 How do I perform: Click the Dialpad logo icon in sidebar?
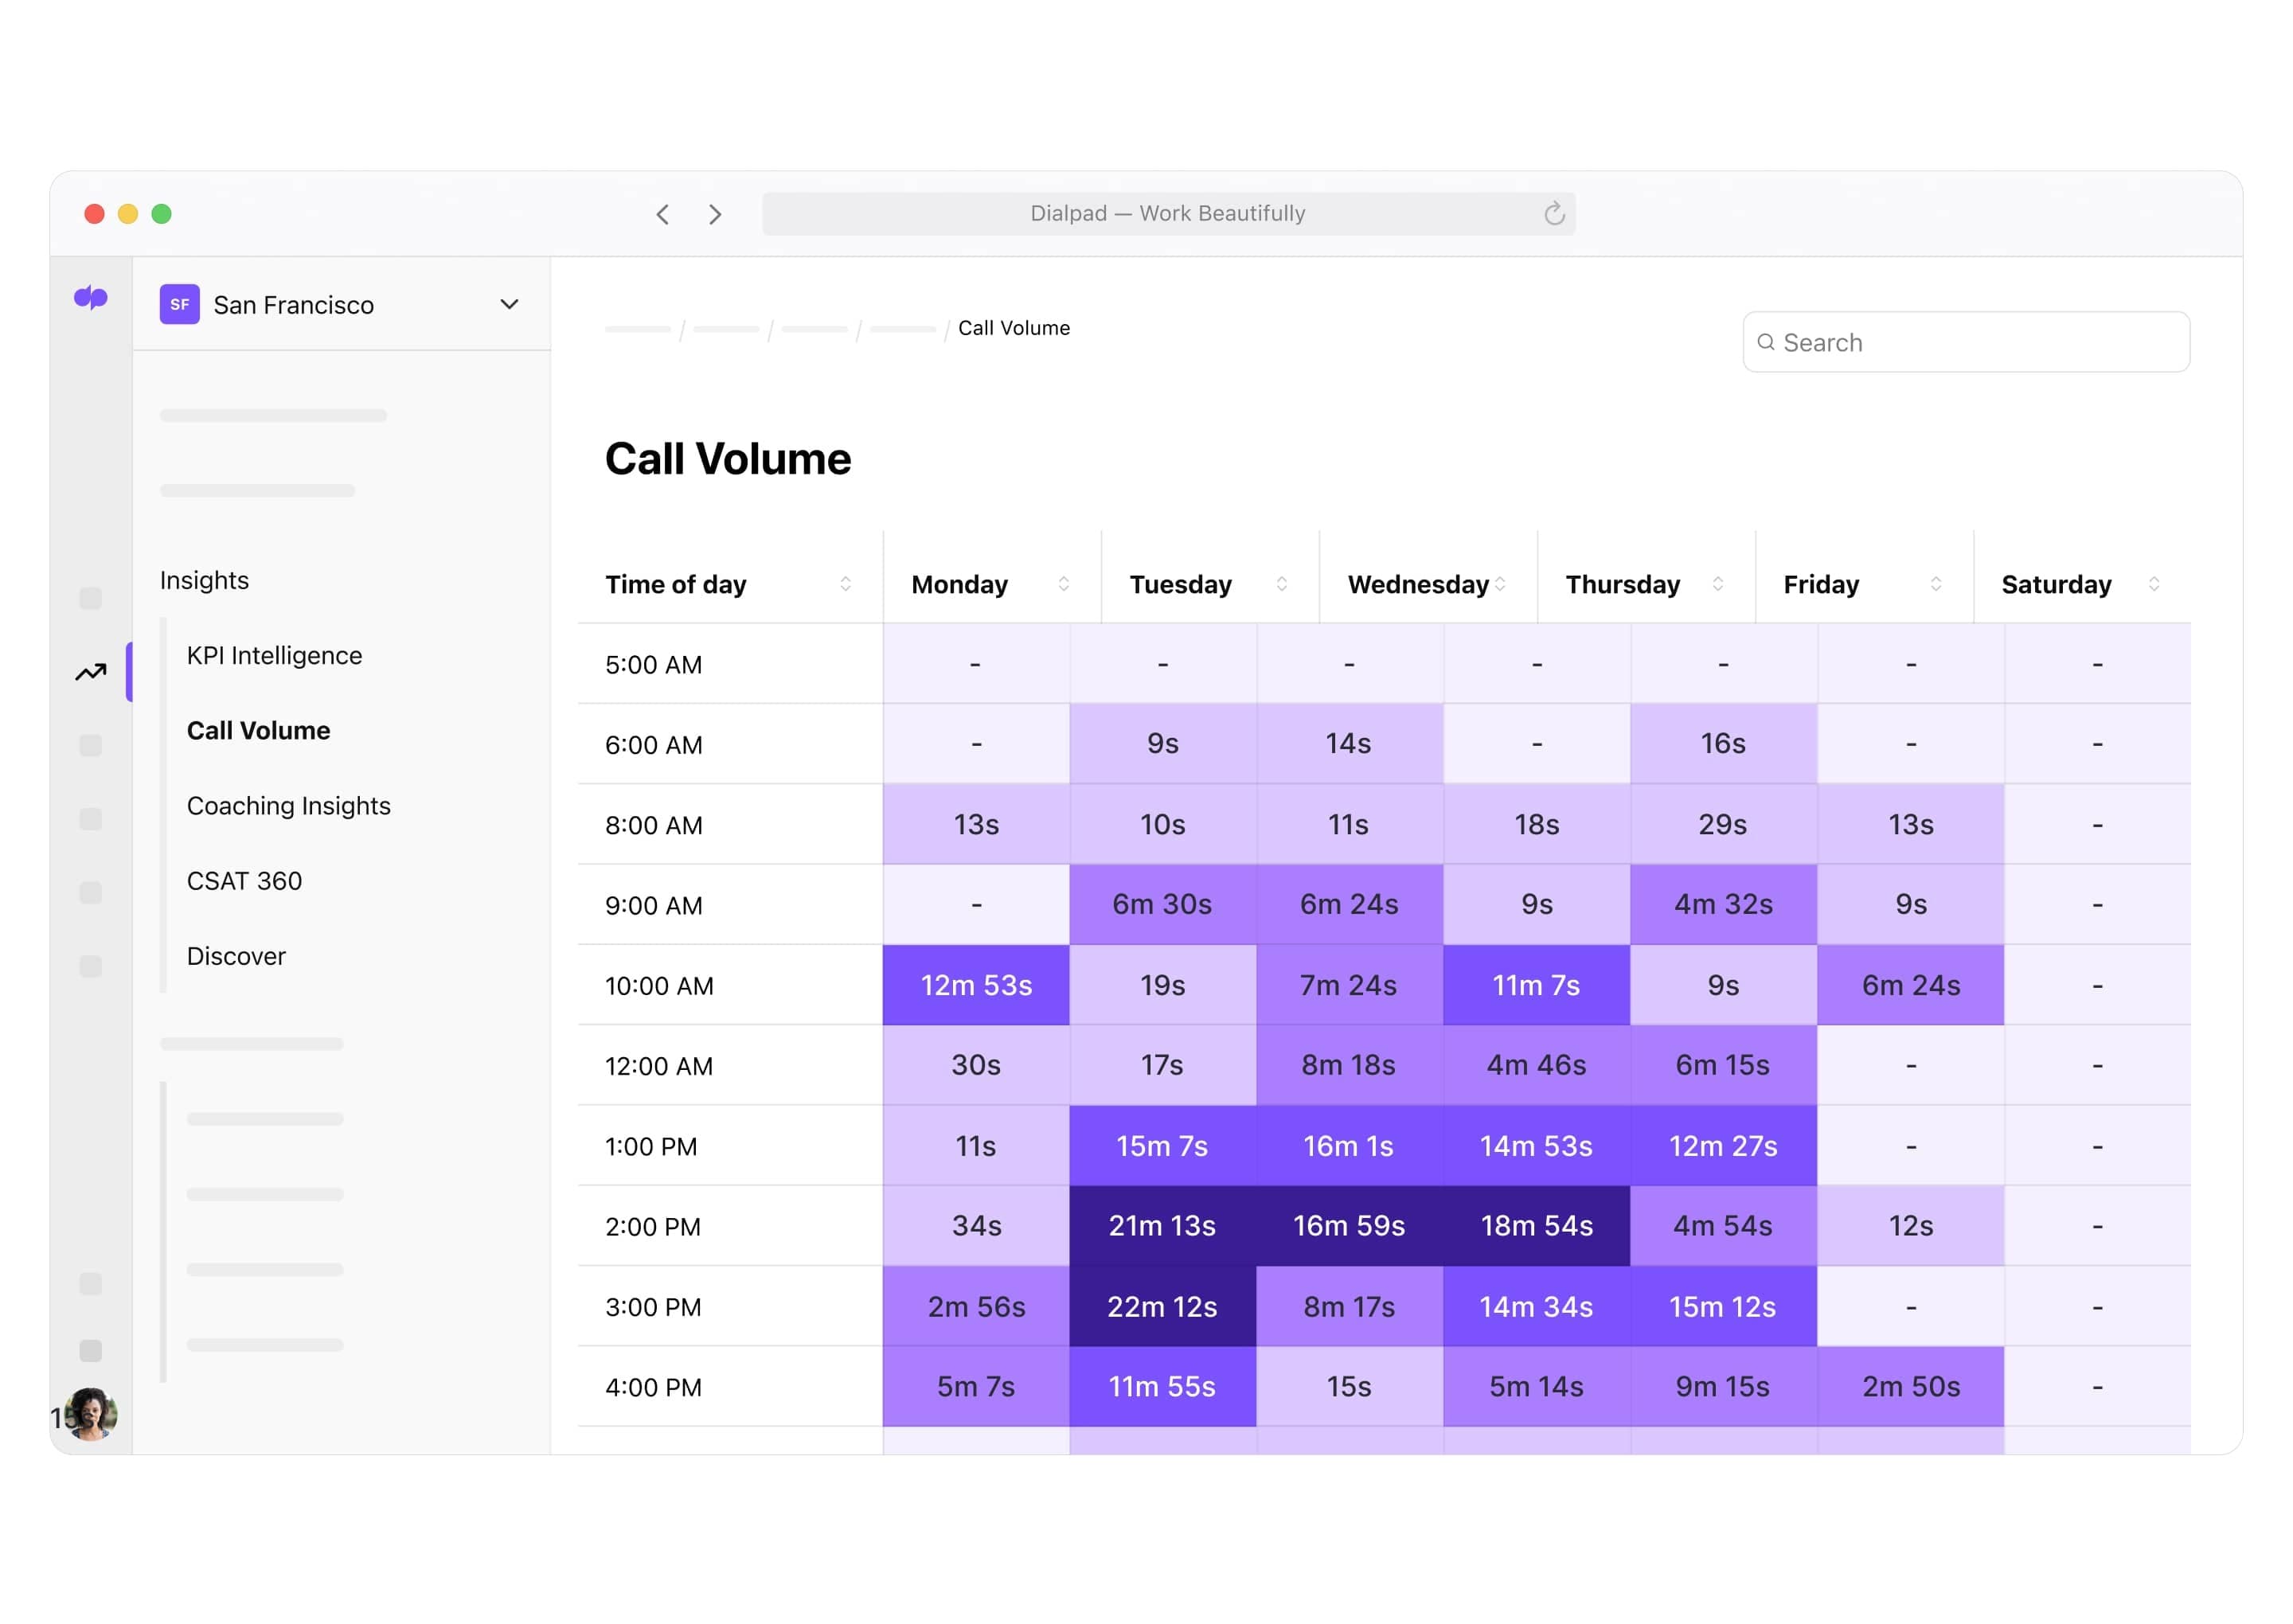(92, 299)
